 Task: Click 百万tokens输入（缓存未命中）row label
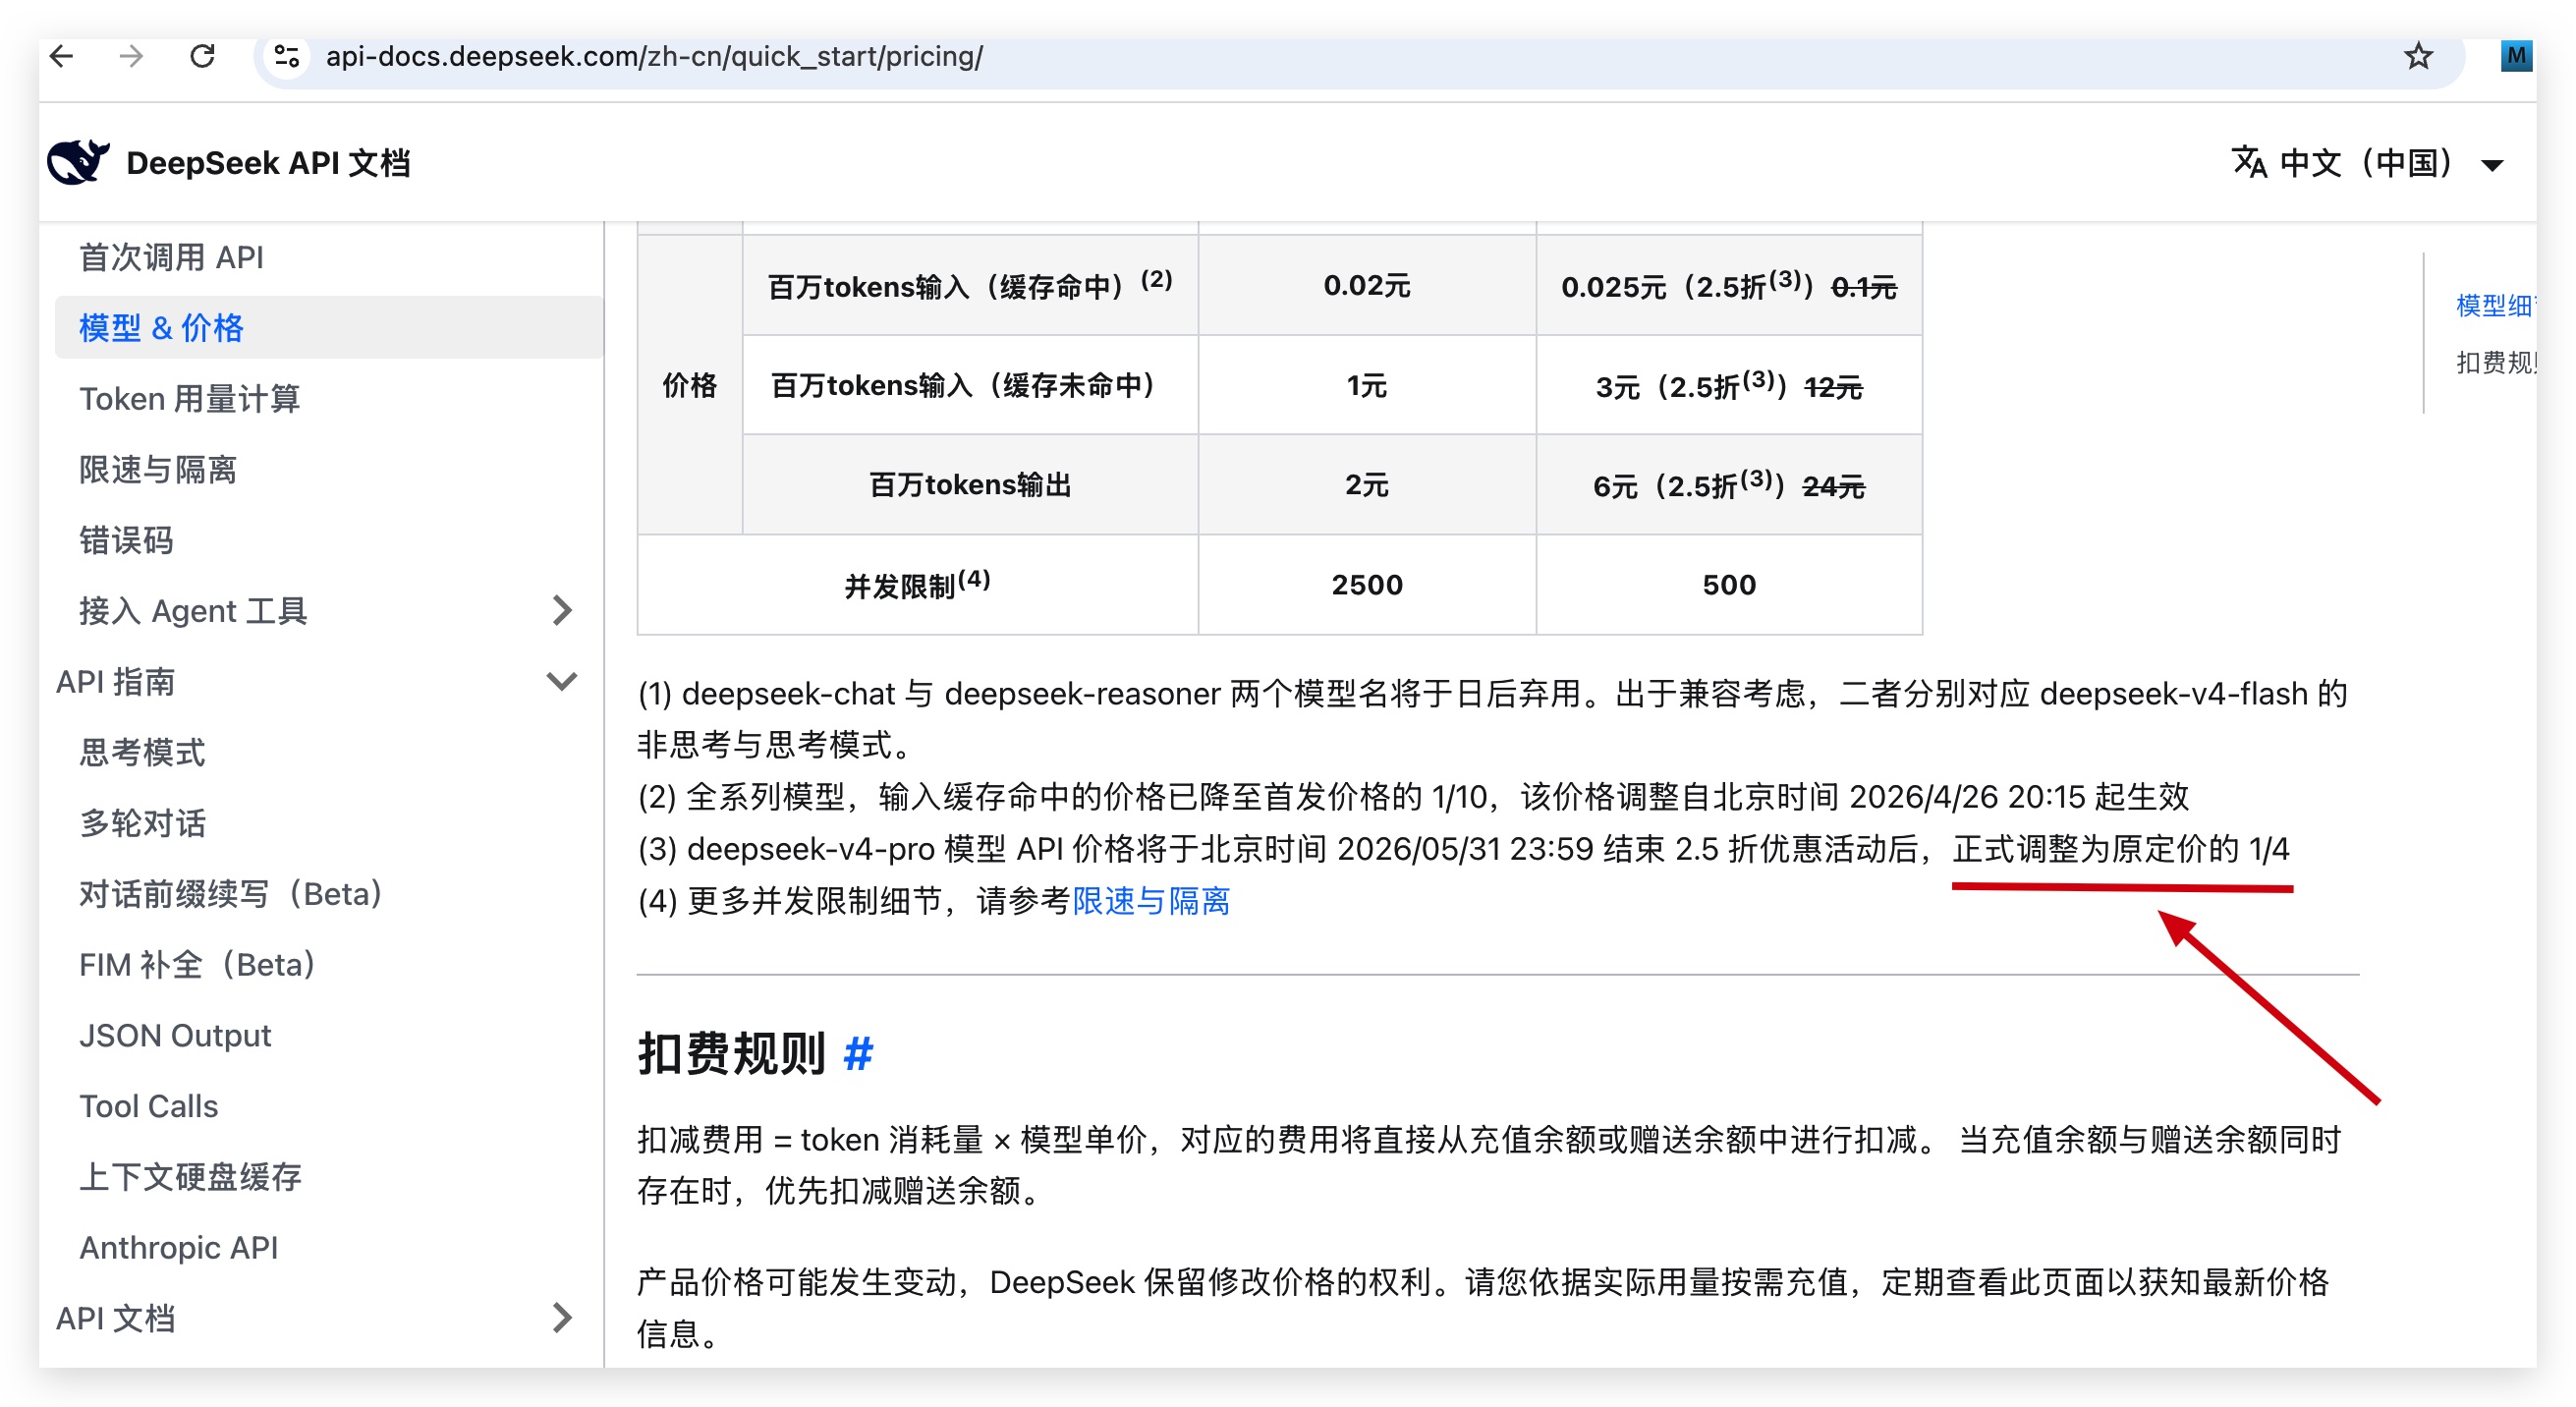(x=970, y=385)
